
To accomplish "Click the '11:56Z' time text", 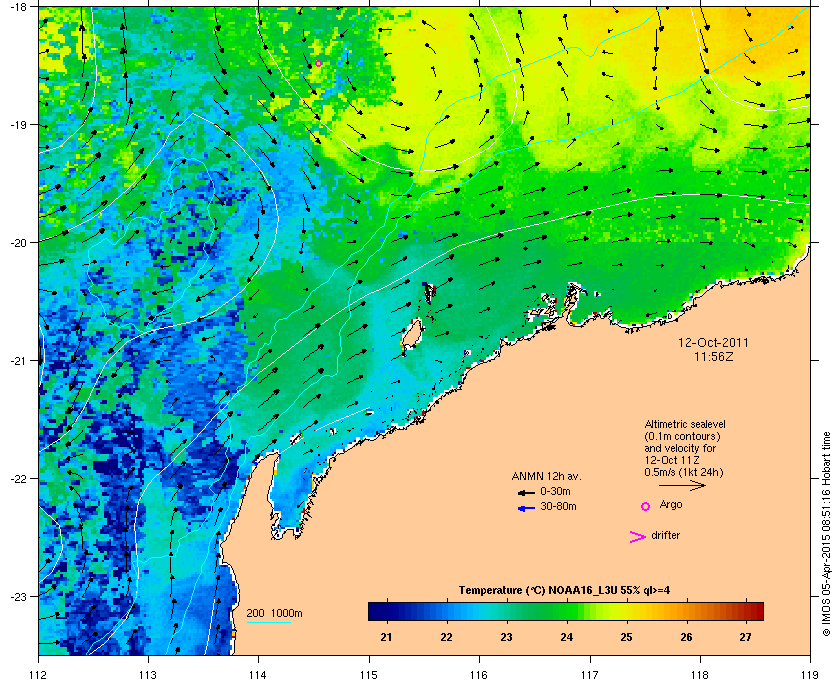I will 714,356.
